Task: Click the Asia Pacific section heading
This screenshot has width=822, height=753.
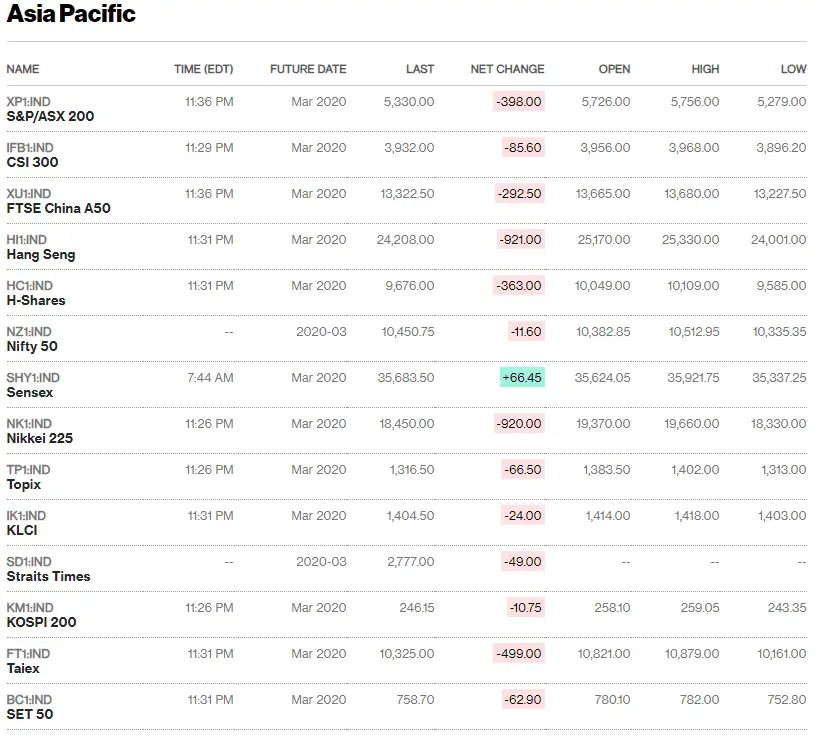Action: click(70, 14)
